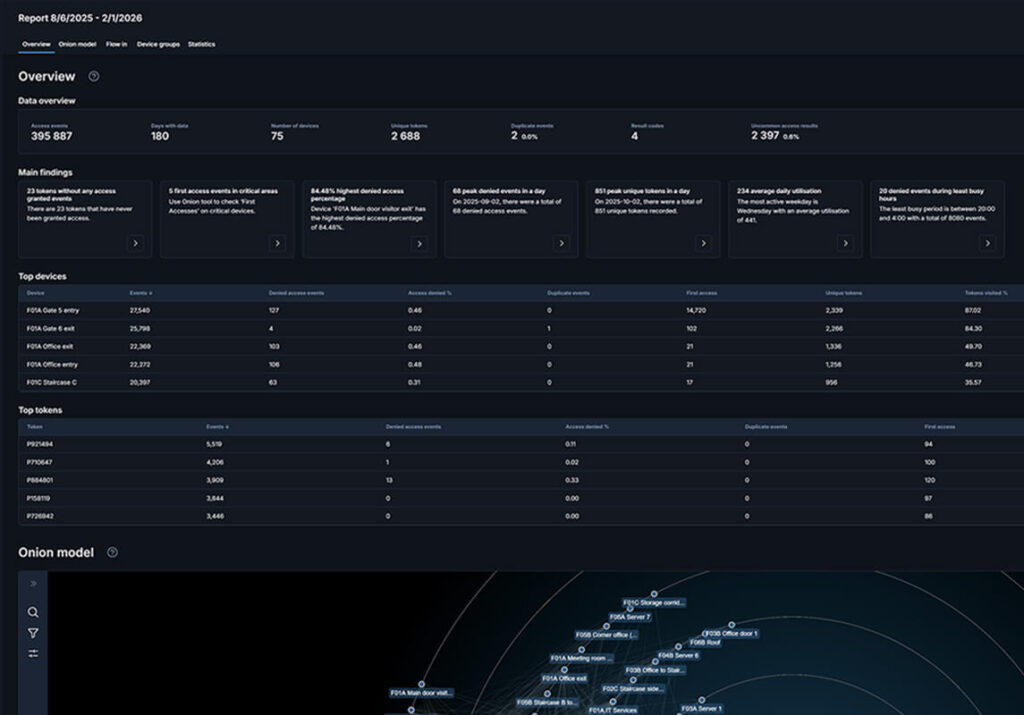
Task: Open the '5 first access events' card arrow
Action: (x=277, y=243)
